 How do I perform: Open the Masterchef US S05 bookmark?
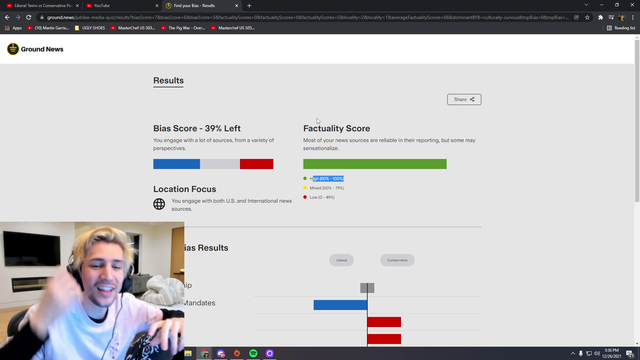pos(233,28)
